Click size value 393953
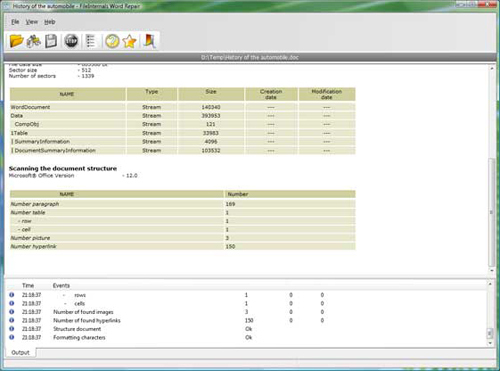The width and height of the screenshot is (500, 371). pos(211,116)
